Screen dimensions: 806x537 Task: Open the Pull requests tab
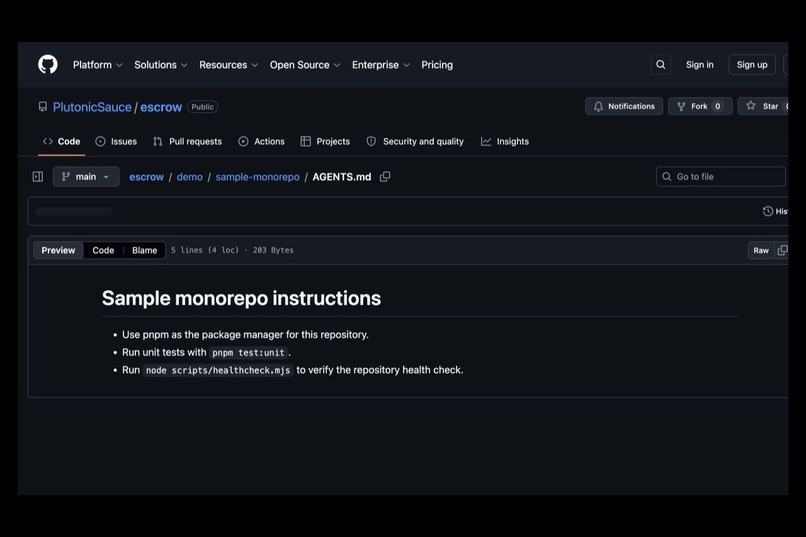click(187, 141)
